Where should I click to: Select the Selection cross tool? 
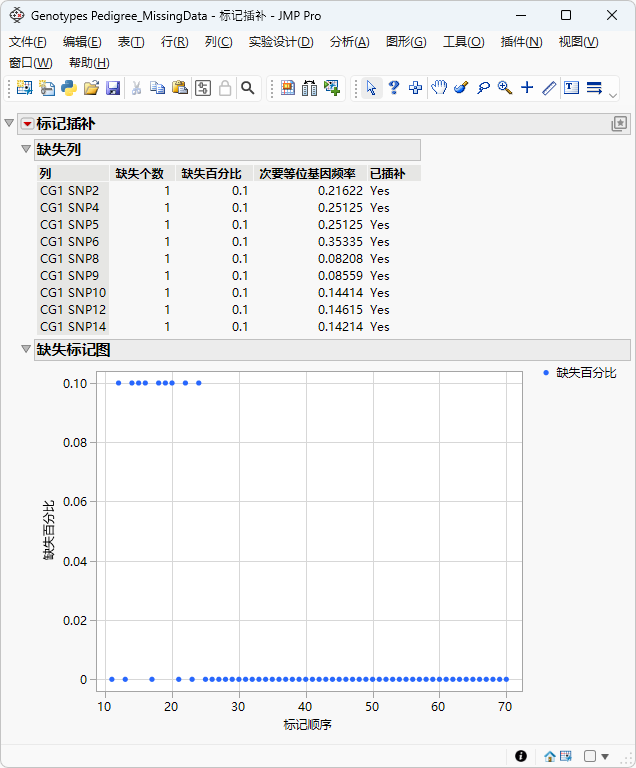point(416,88)
